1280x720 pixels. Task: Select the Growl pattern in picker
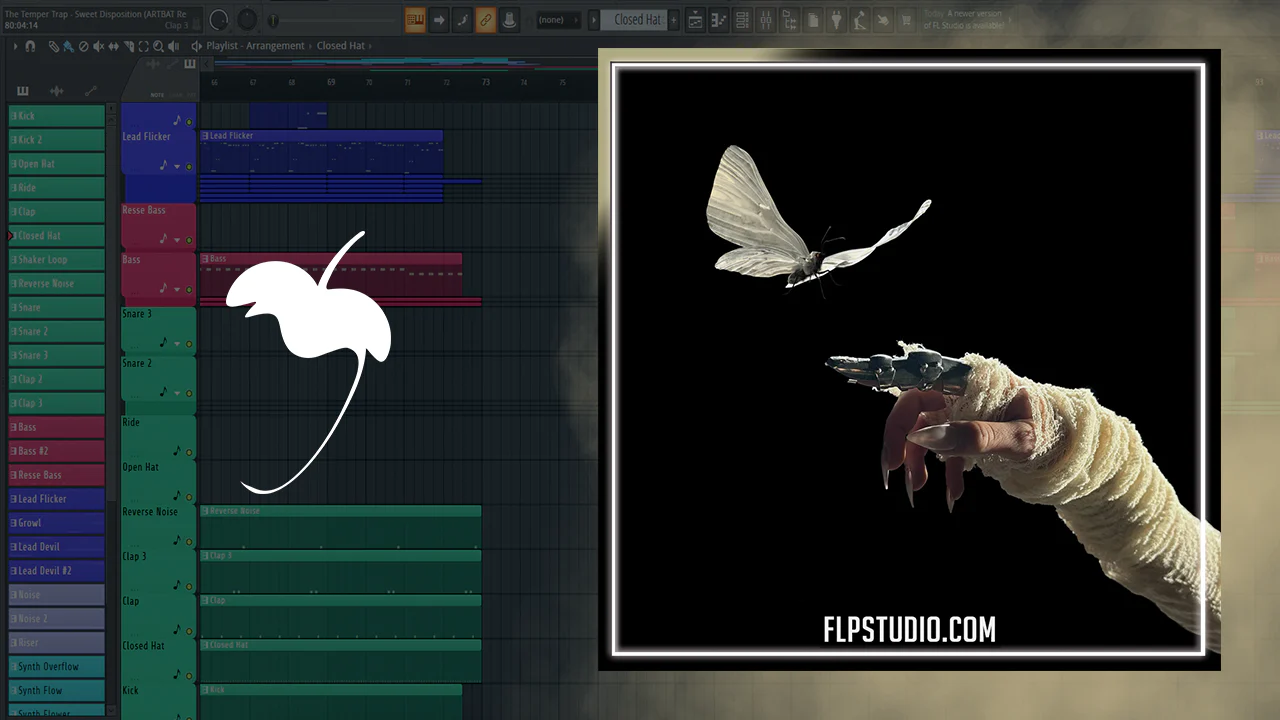pyautogui.click(x=57, y=523)
